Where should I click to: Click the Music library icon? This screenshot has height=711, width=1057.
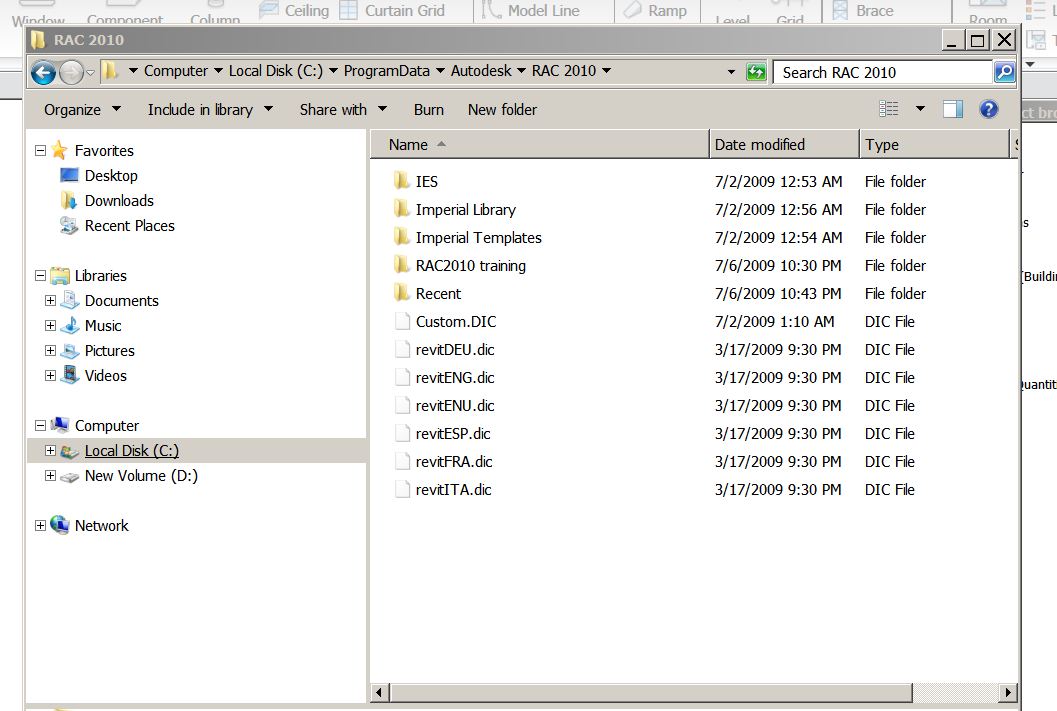point(69,325)
